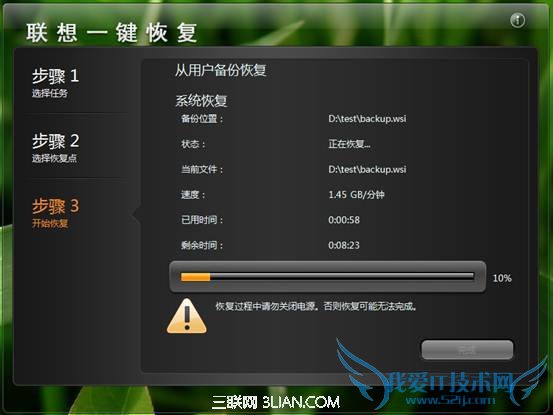Click the 备份位置 path D:\test\backup.wsi
The image size is (553, 415).
point(367,118)
